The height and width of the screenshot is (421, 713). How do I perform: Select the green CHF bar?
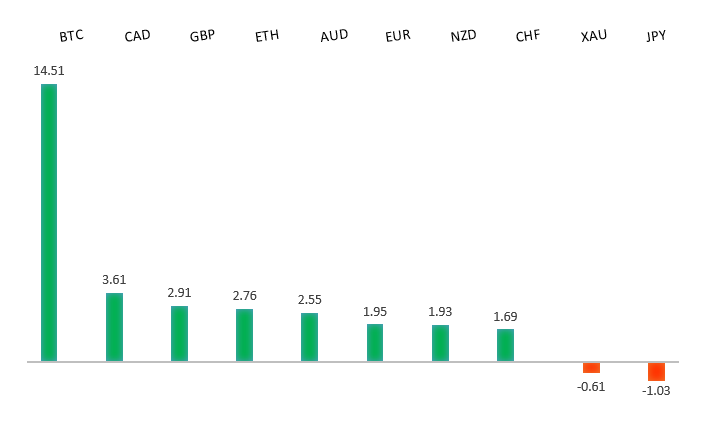coord(505,344)
